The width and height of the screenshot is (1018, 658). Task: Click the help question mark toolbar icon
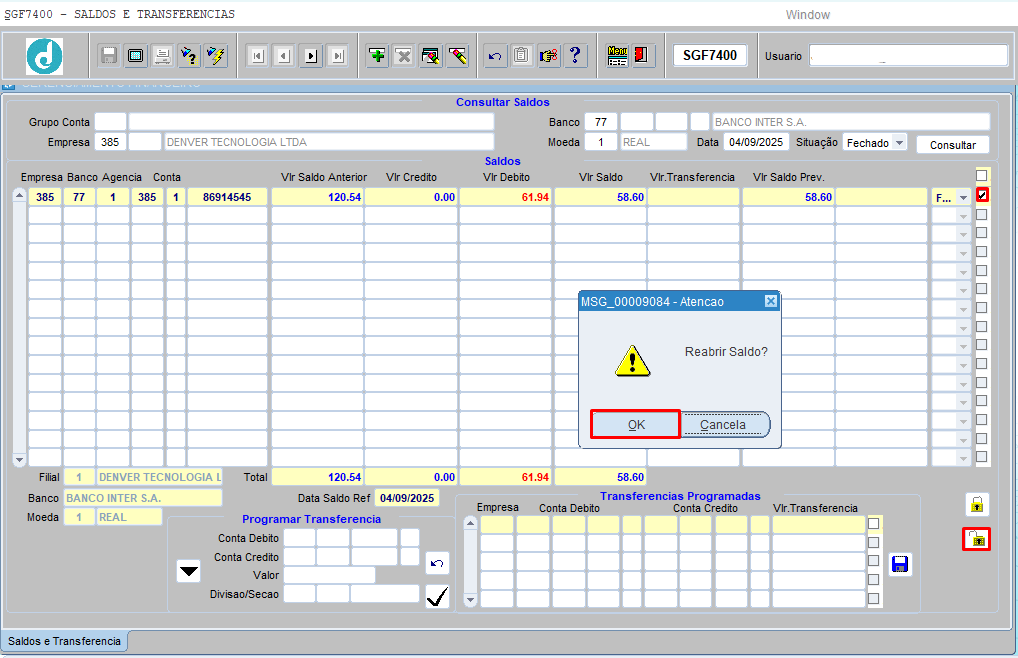575,56
